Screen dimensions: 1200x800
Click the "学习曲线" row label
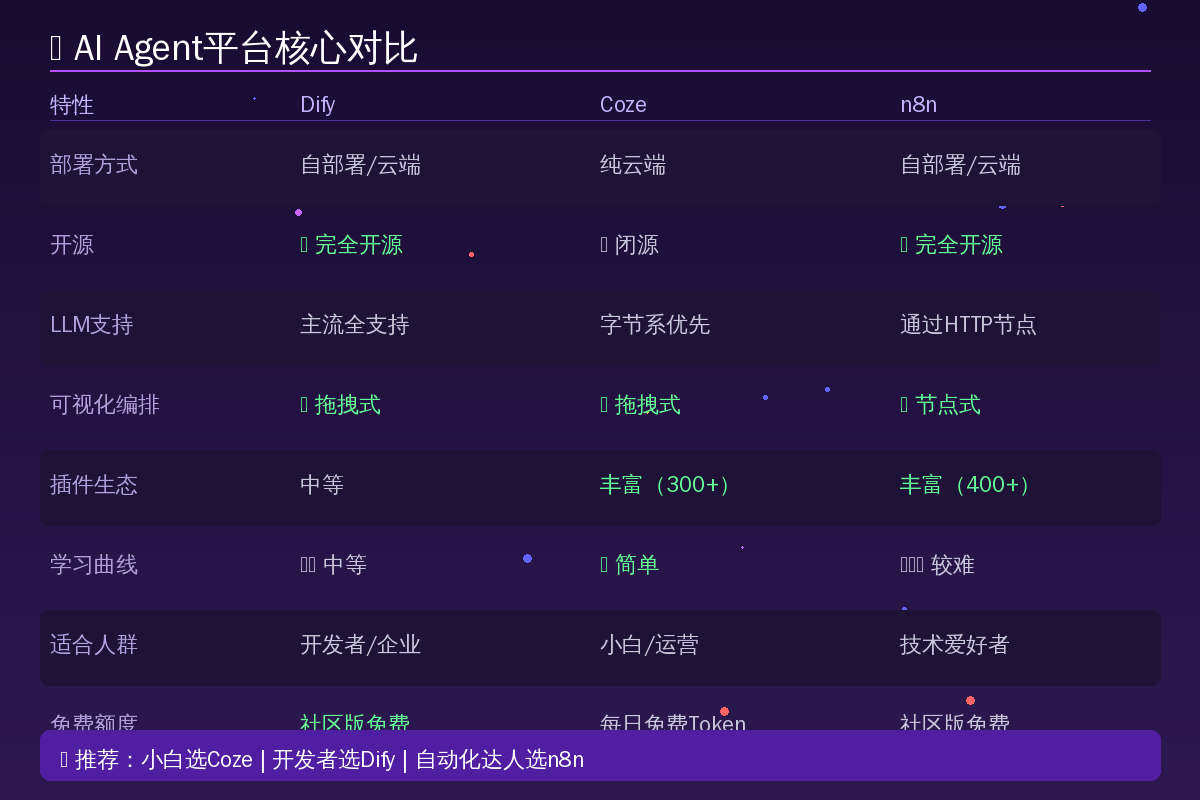tap(94, 564)
